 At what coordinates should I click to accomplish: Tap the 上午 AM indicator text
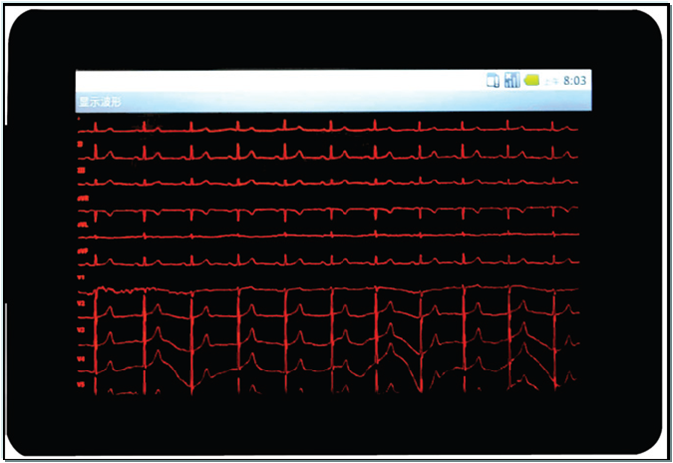(552, 81)
